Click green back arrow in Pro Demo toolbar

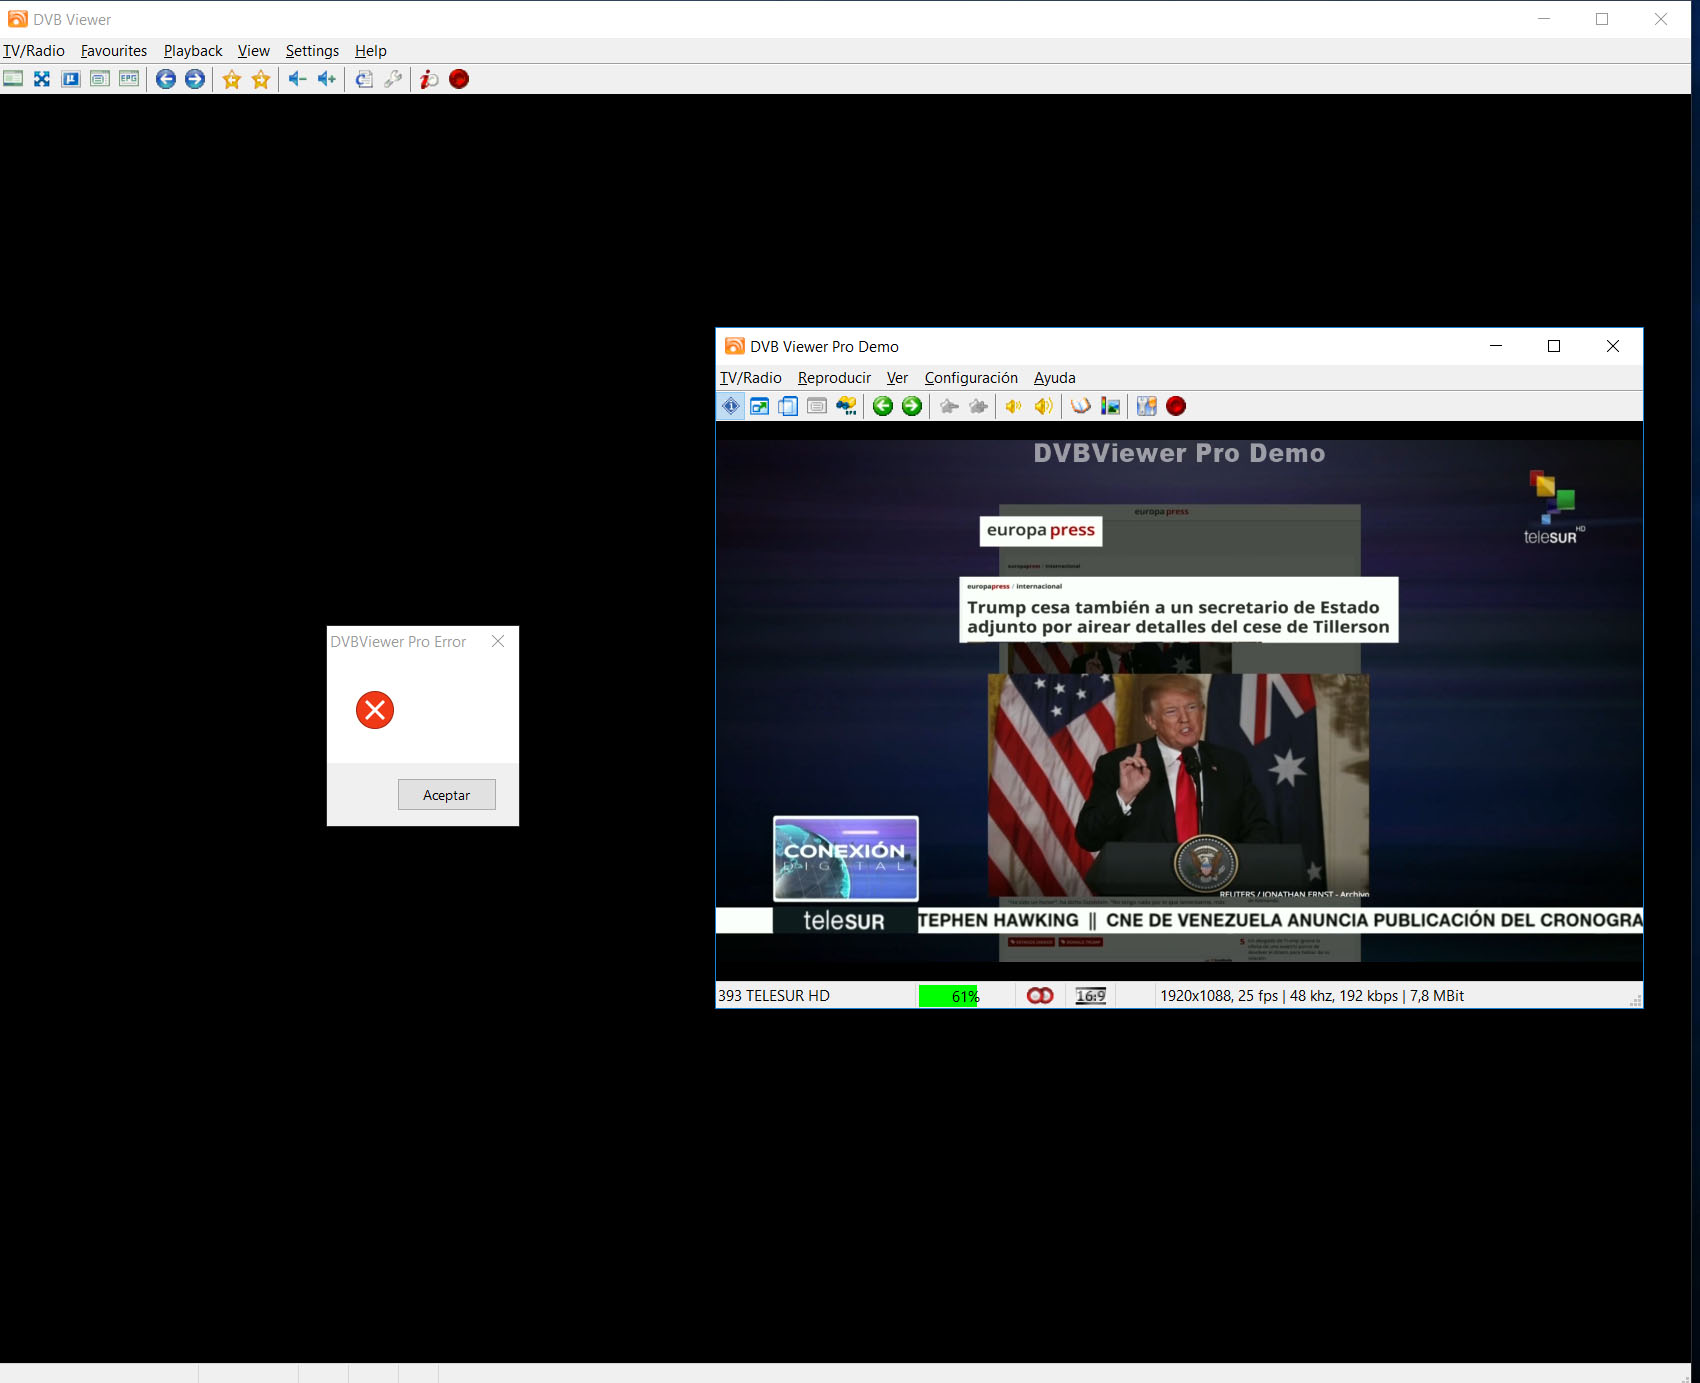tap(882, 406)
